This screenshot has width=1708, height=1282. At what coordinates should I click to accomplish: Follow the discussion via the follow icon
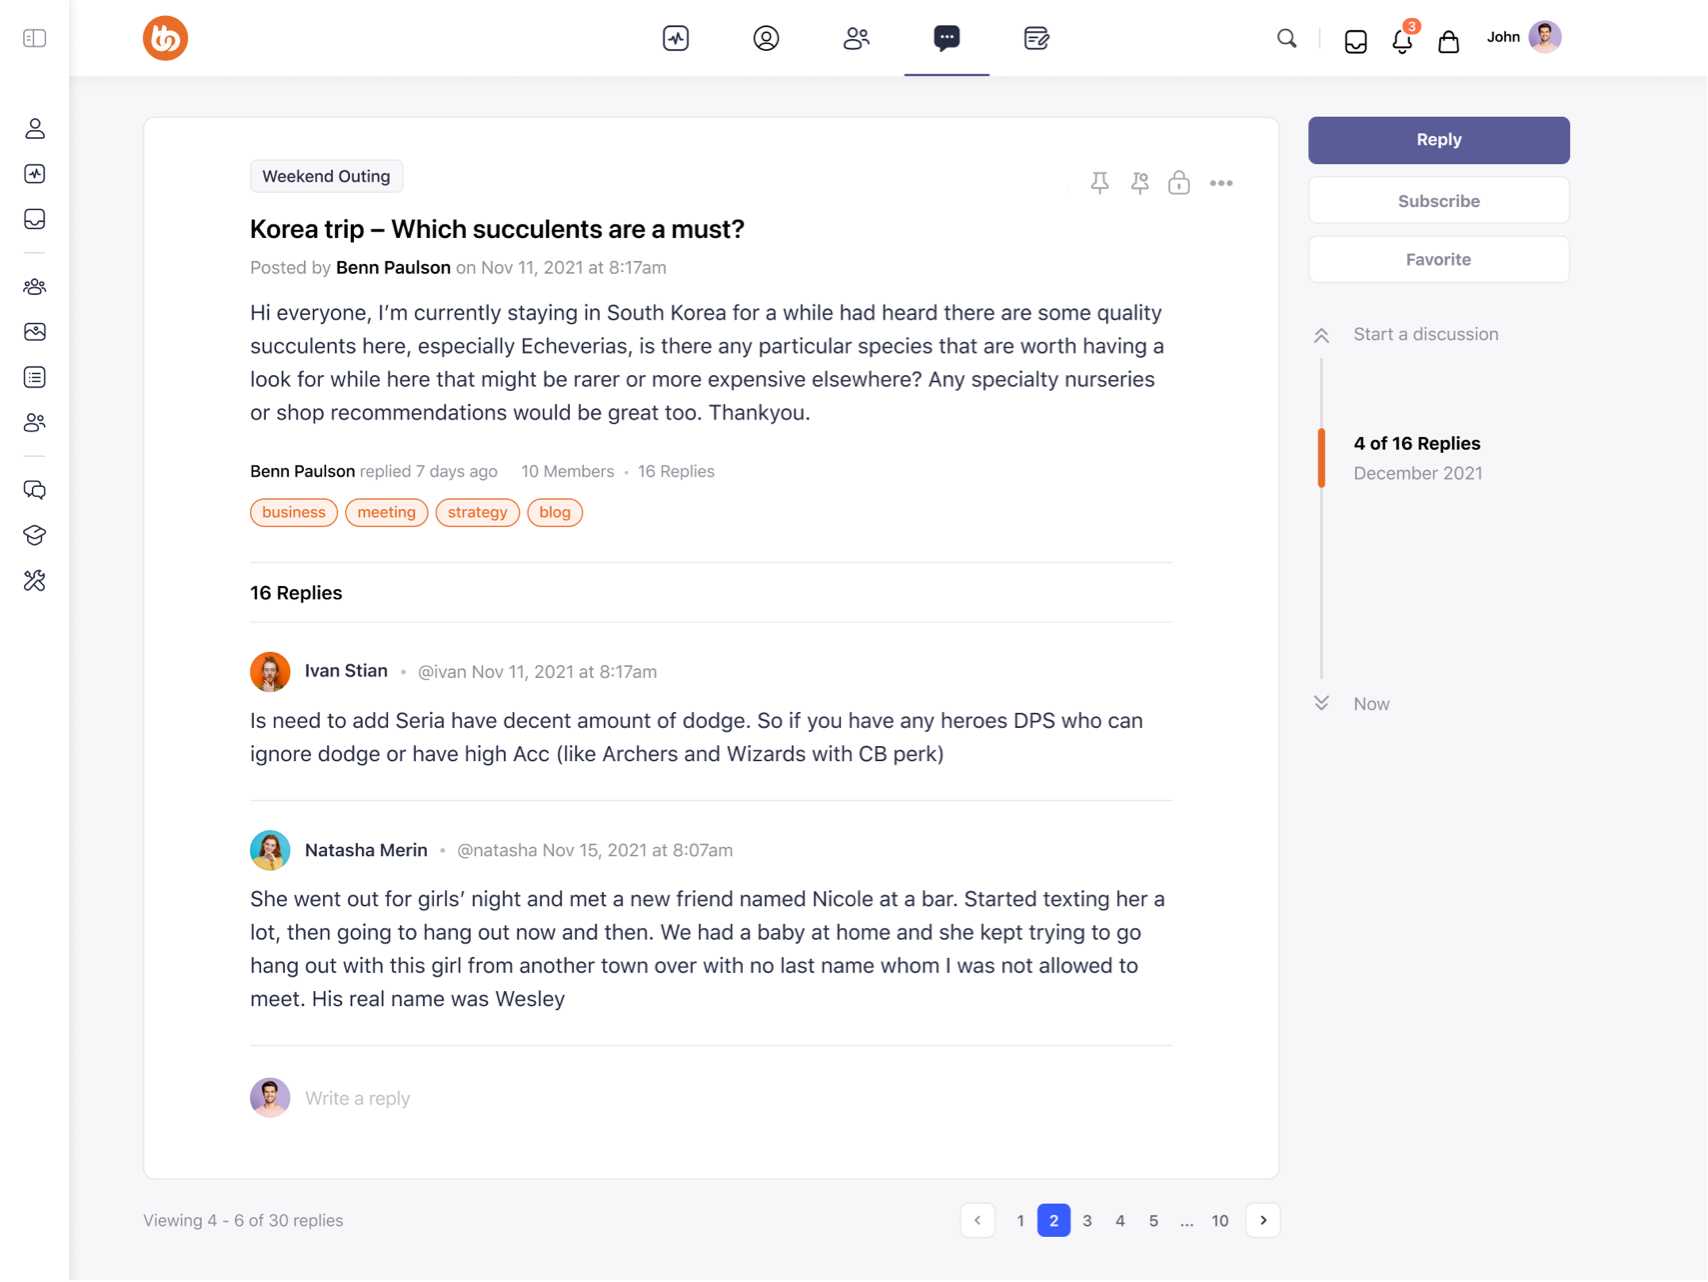[x=1139, y=183]
